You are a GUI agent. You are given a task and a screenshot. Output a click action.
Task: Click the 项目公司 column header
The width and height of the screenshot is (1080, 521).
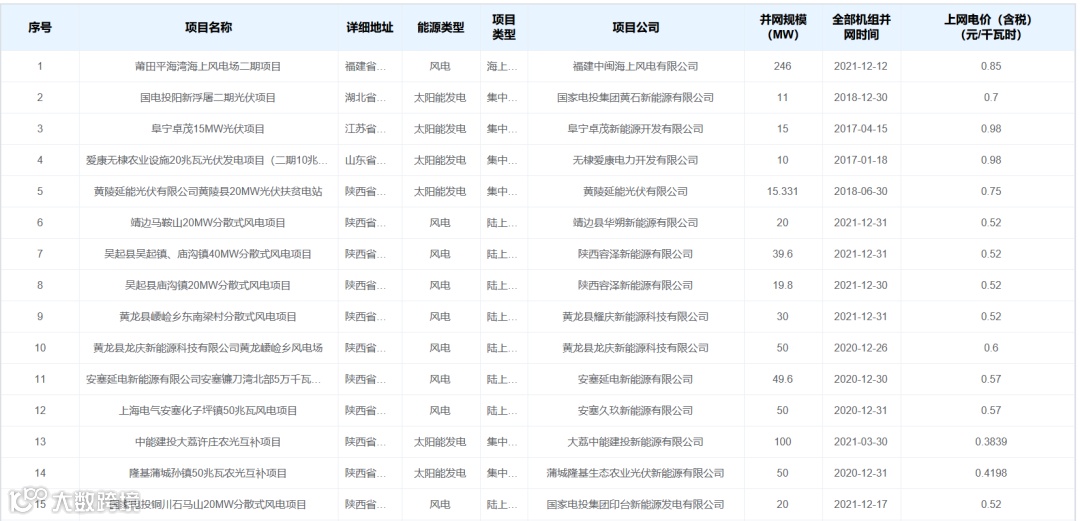pyautogui.click(x=636, y=28)
